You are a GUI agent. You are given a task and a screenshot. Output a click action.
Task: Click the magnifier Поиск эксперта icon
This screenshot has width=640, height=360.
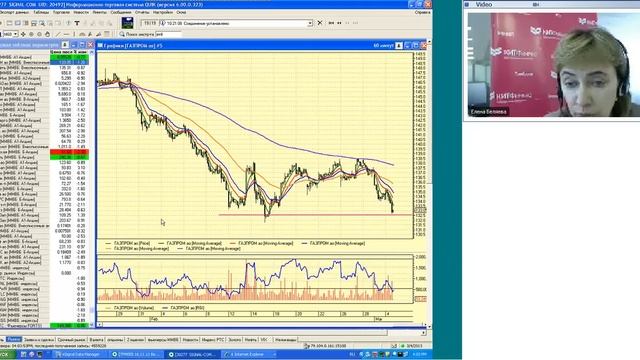122,34
